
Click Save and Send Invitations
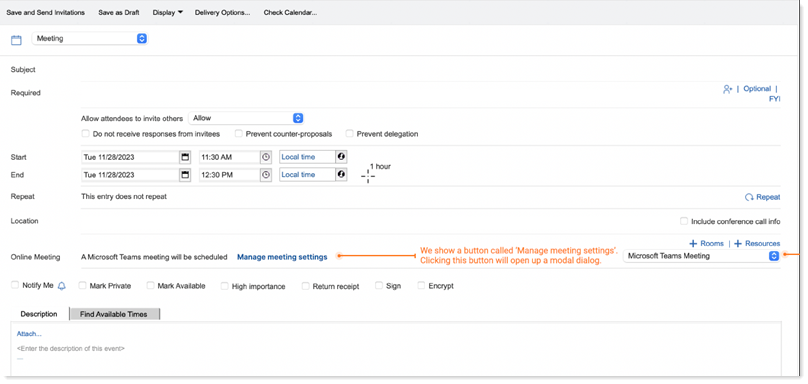tap(45, 12)
